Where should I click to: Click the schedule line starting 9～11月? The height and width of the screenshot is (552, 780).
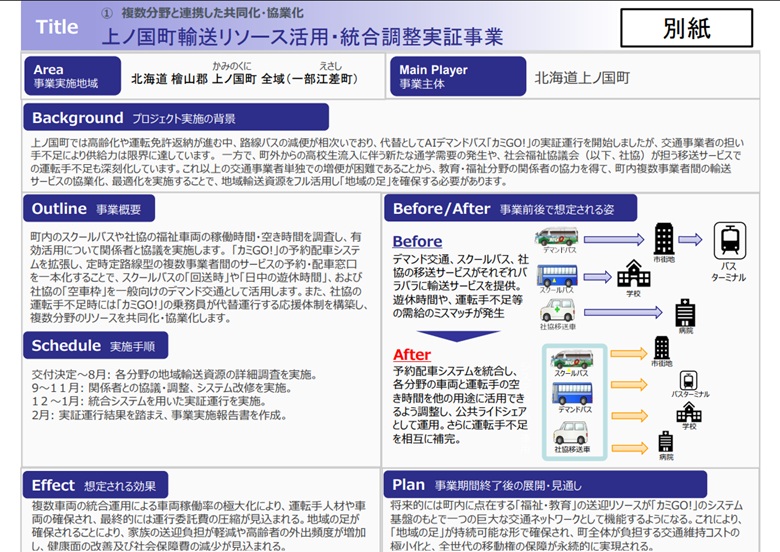click(162, 387)
